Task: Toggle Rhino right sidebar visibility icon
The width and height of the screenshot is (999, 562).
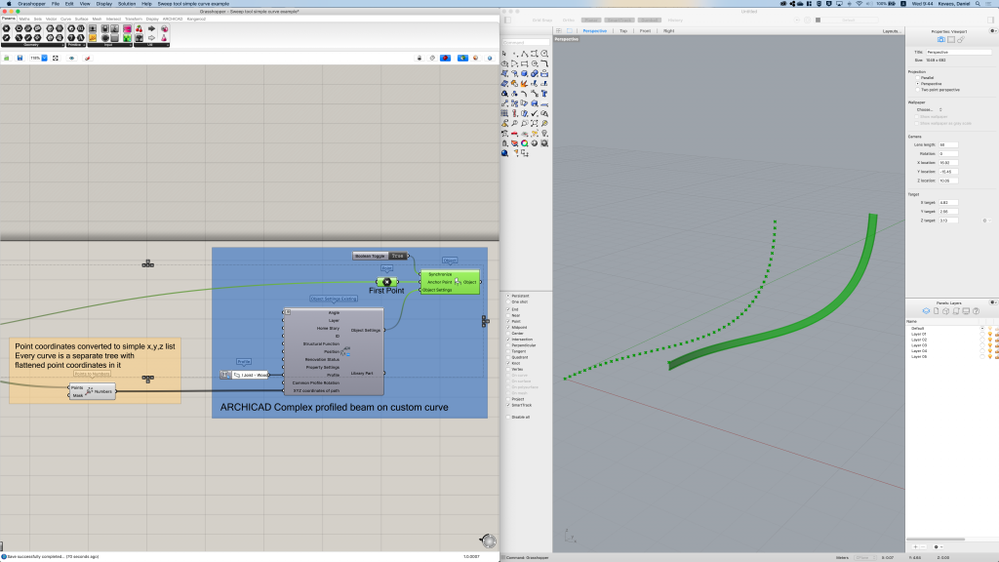Action: 991,20
